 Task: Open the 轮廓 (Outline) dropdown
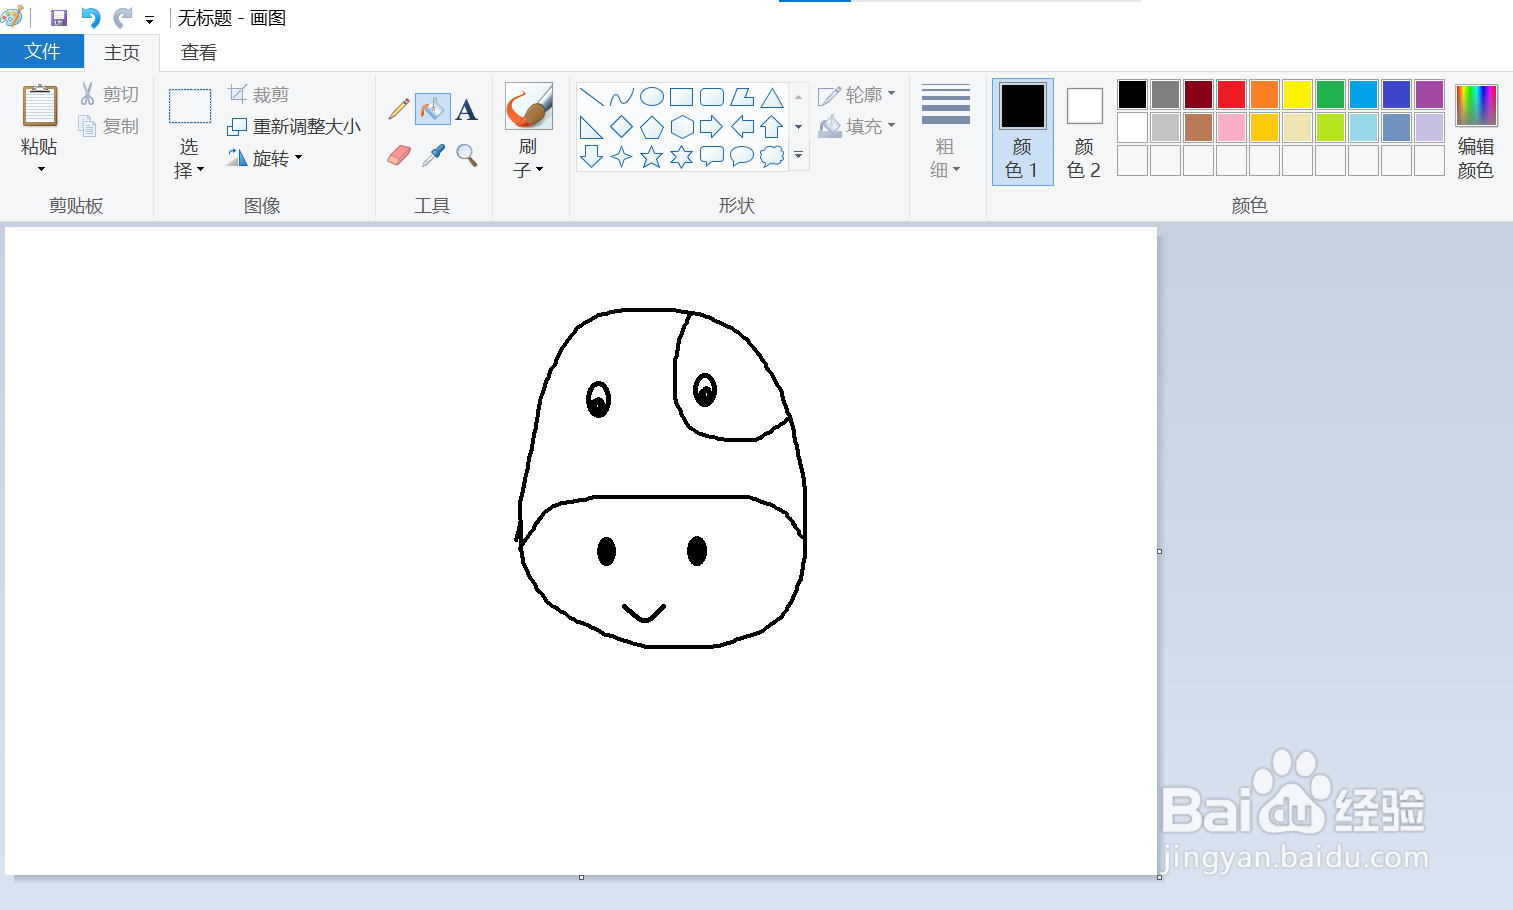click(857, 95)
